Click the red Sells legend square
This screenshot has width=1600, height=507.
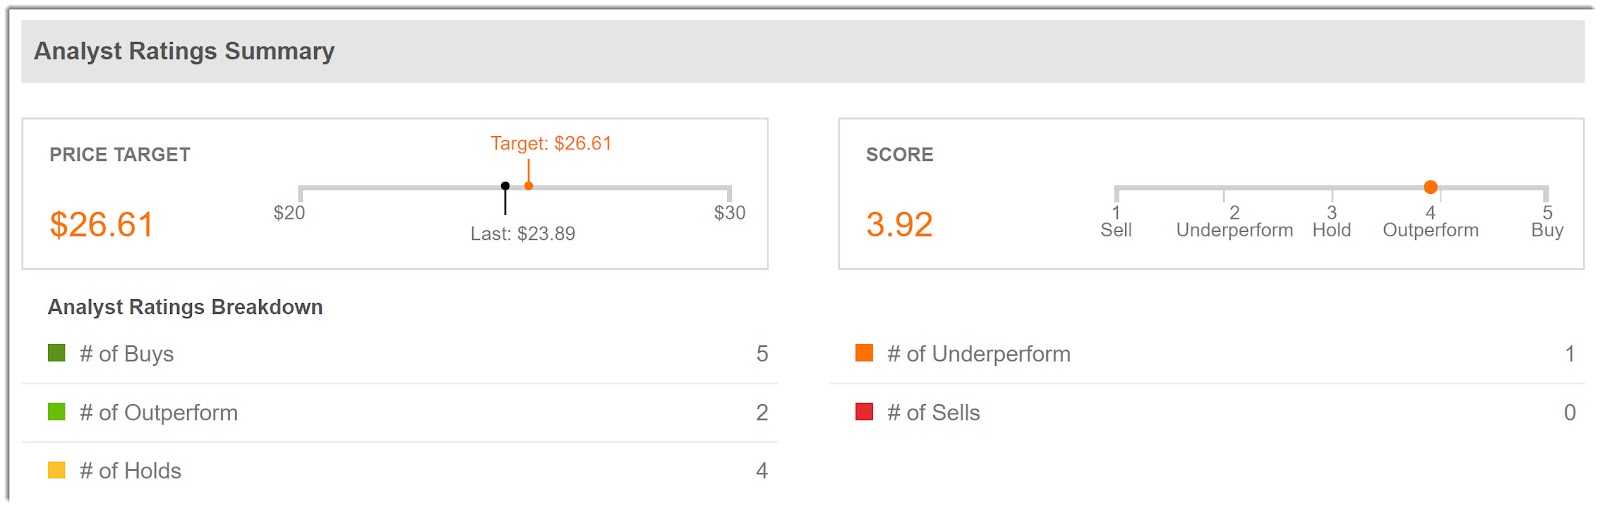[x=864, y=412]
